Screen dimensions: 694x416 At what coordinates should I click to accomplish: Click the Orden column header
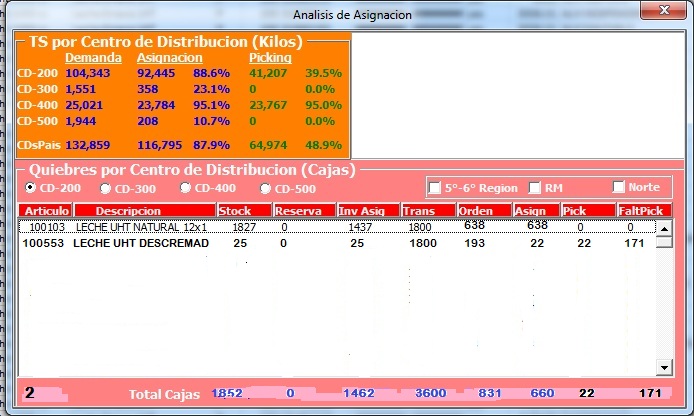[x=484, y=211]
